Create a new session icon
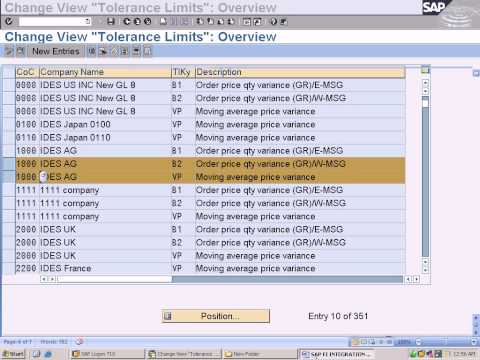Screen dimensions: 480x360 click(x=247, y=22)
